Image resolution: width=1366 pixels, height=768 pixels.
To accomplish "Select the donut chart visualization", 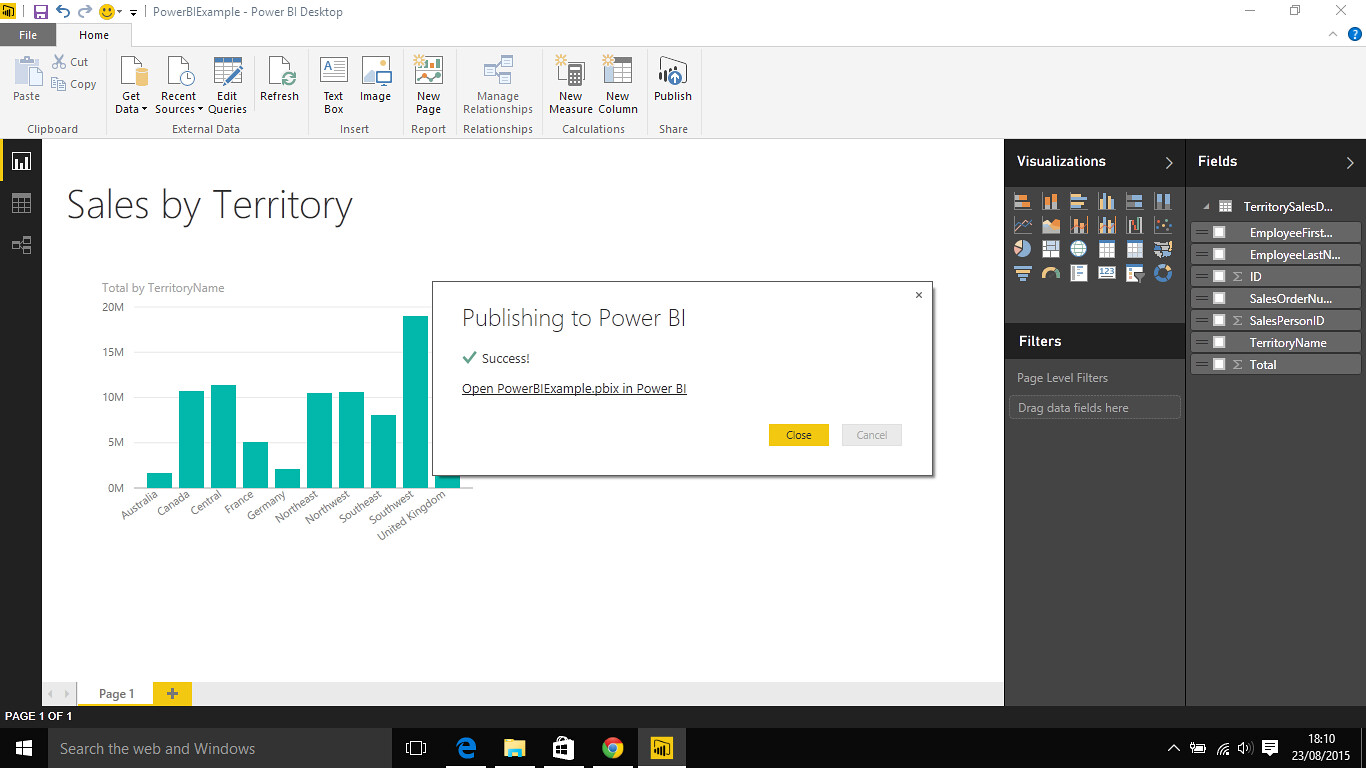I will click(1162, 272).
